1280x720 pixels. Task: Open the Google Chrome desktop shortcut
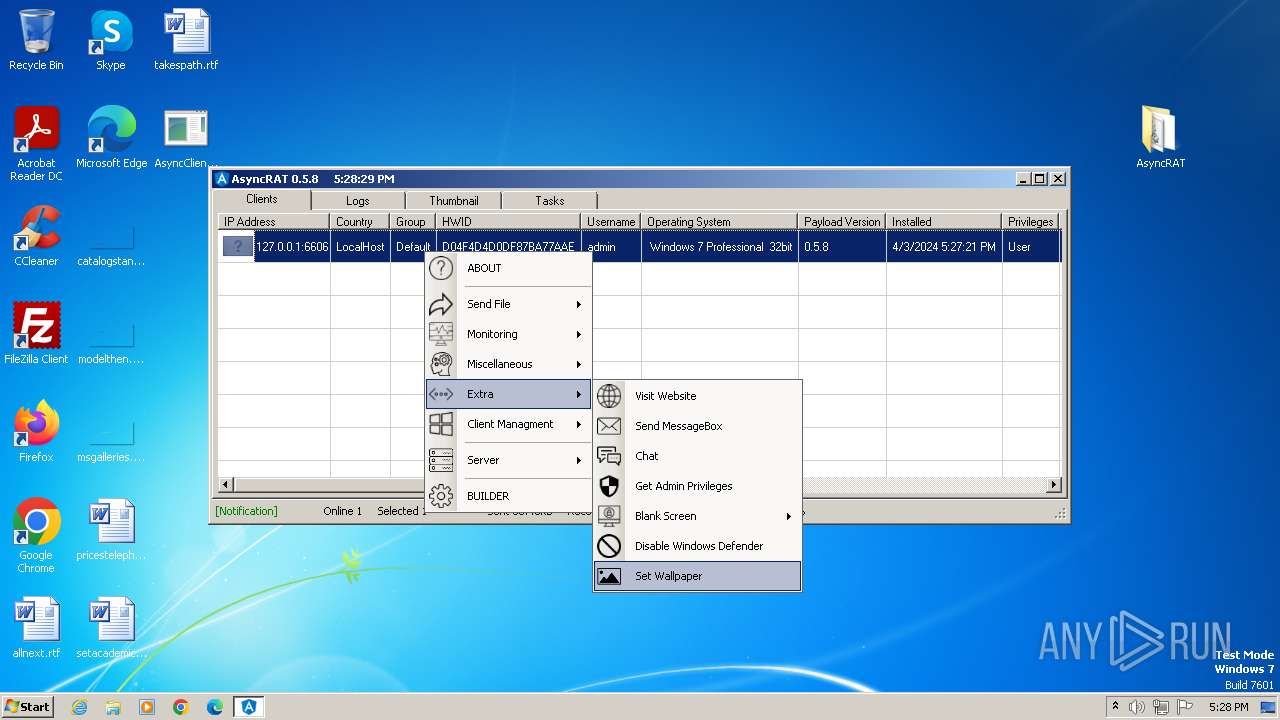click(36, 536)
